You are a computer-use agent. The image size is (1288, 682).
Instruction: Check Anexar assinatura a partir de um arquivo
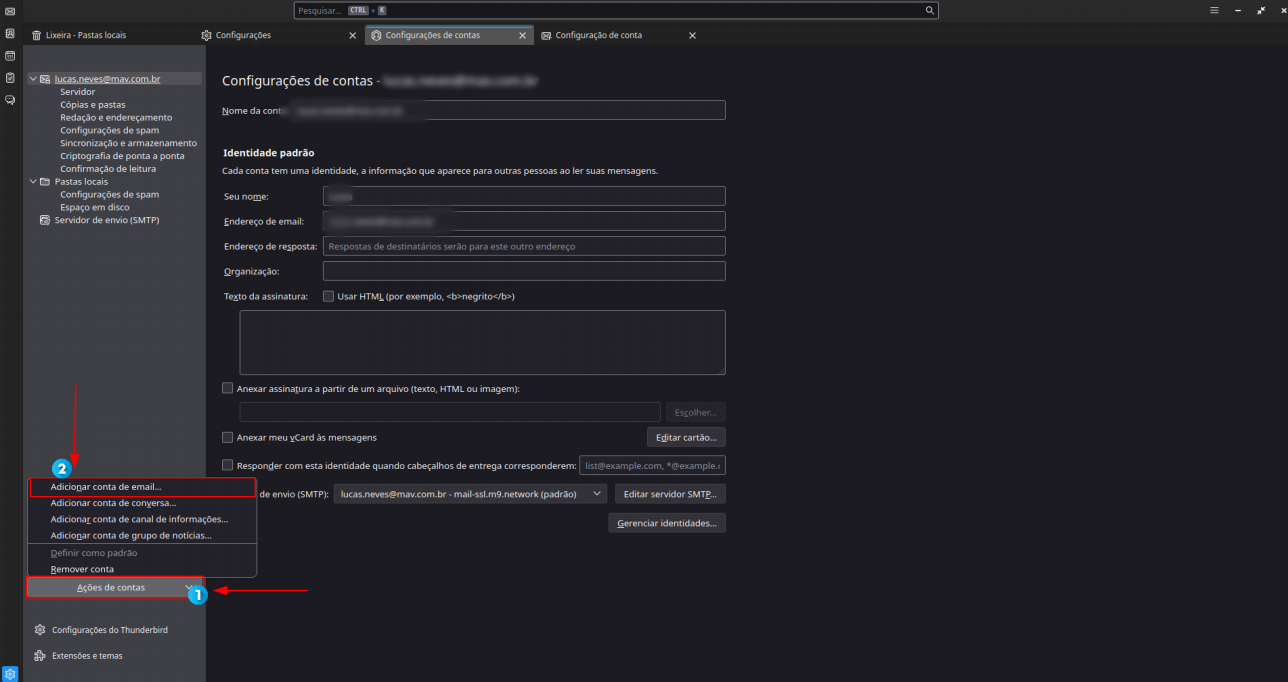(x=227, y=388)
